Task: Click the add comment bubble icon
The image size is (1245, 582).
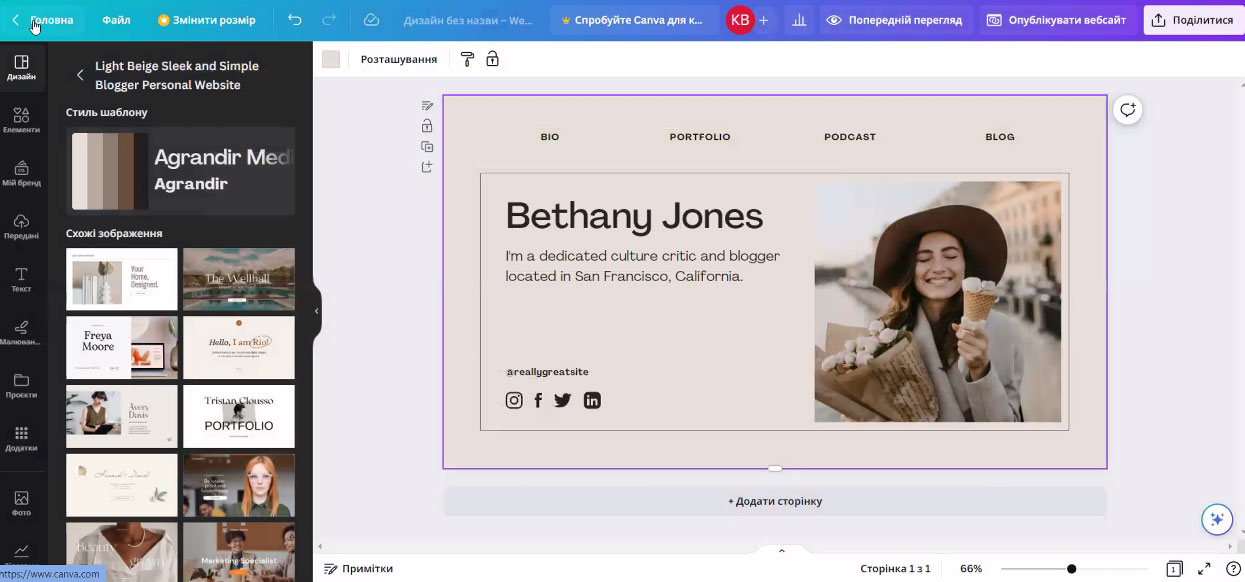Action: click(1128, 110)
